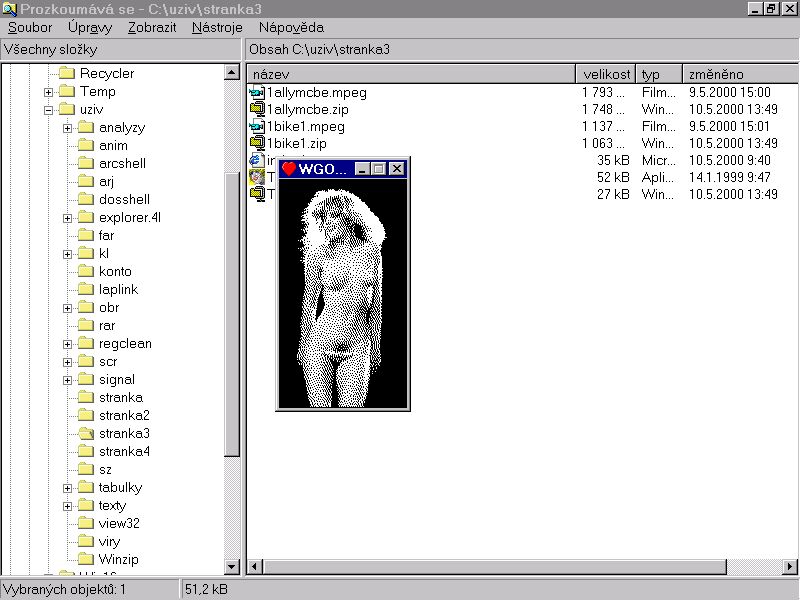Expand the analyzy folder node
800x600 pixels.
pyautogui.click(x=67, y=128)
